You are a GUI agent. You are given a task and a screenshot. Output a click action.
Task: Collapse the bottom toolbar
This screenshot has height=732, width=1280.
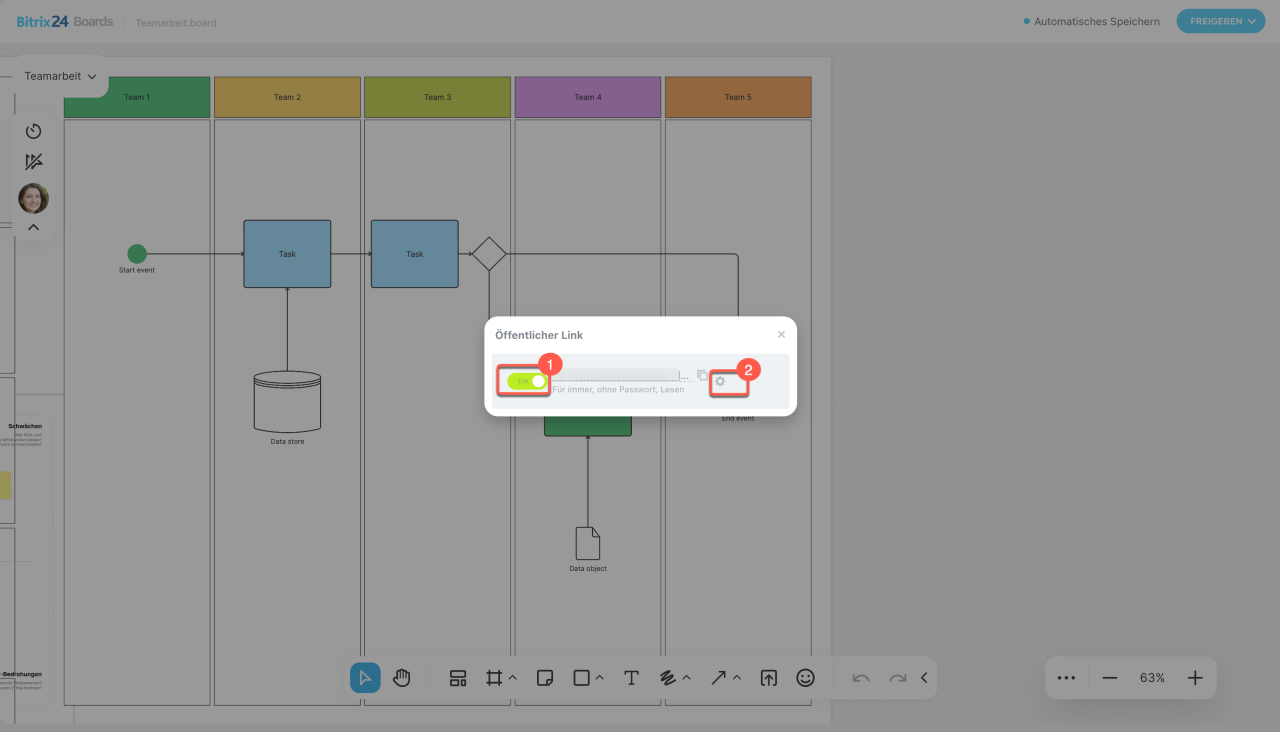[924, 678]
